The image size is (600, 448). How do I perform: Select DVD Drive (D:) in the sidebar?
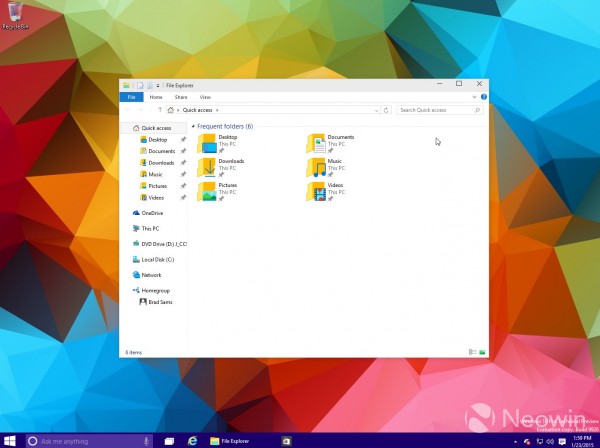click(x=158, y=243)
